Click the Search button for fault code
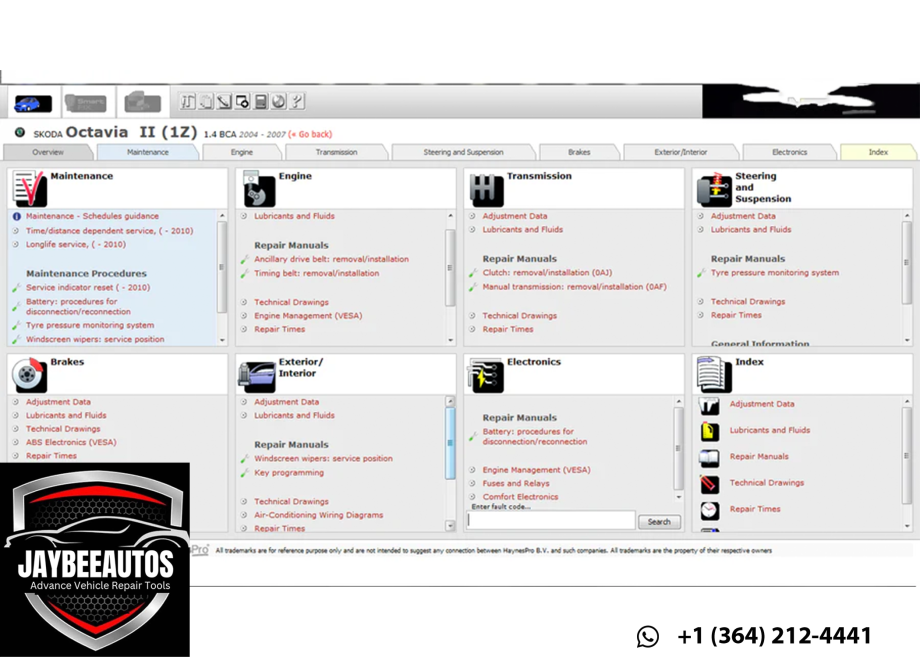The width and height of the screenshot is (920, 657). tap(659, 521)
